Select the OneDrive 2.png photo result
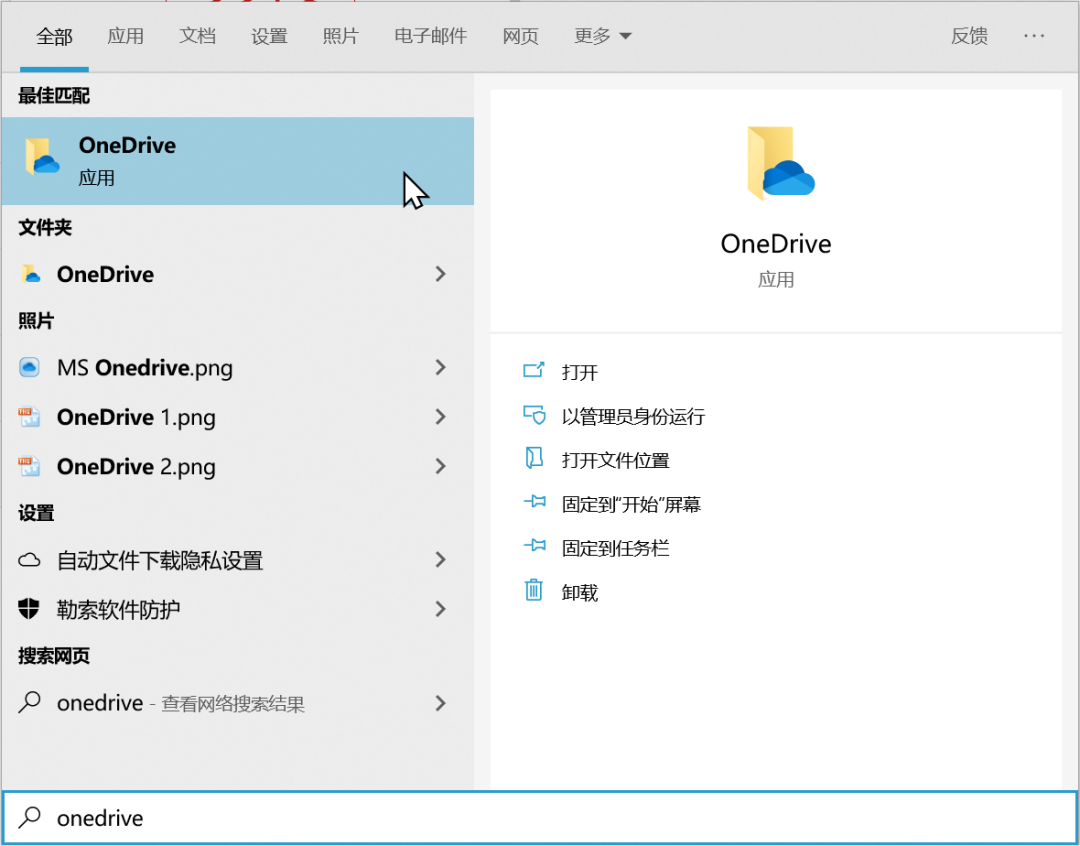 [136, 466]
